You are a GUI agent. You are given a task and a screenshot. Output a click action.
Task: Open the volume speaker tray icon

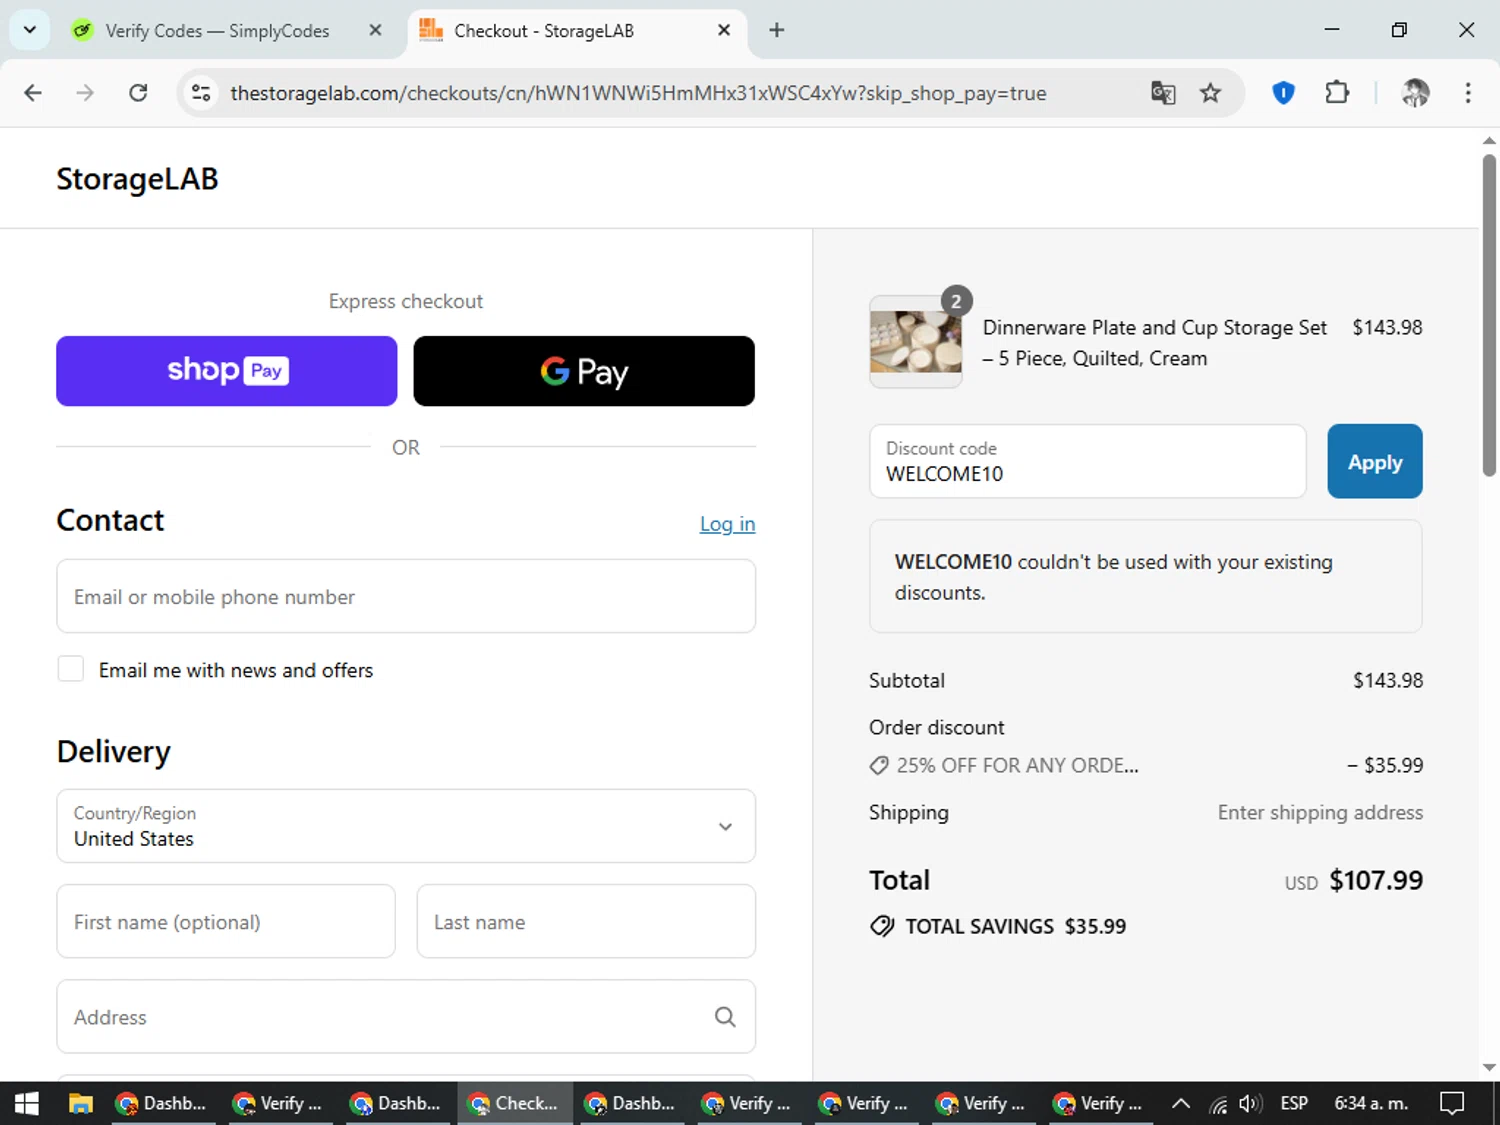click(x=1250, y=1104)
